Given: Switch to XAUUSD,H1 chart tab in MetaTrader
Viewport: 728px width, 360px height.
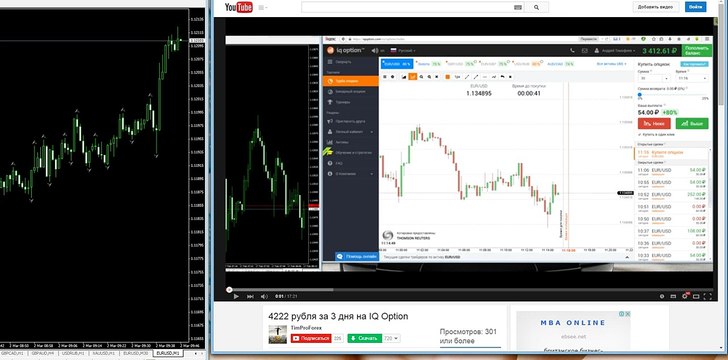Looking at the screenshot, I should coord(104,353).
